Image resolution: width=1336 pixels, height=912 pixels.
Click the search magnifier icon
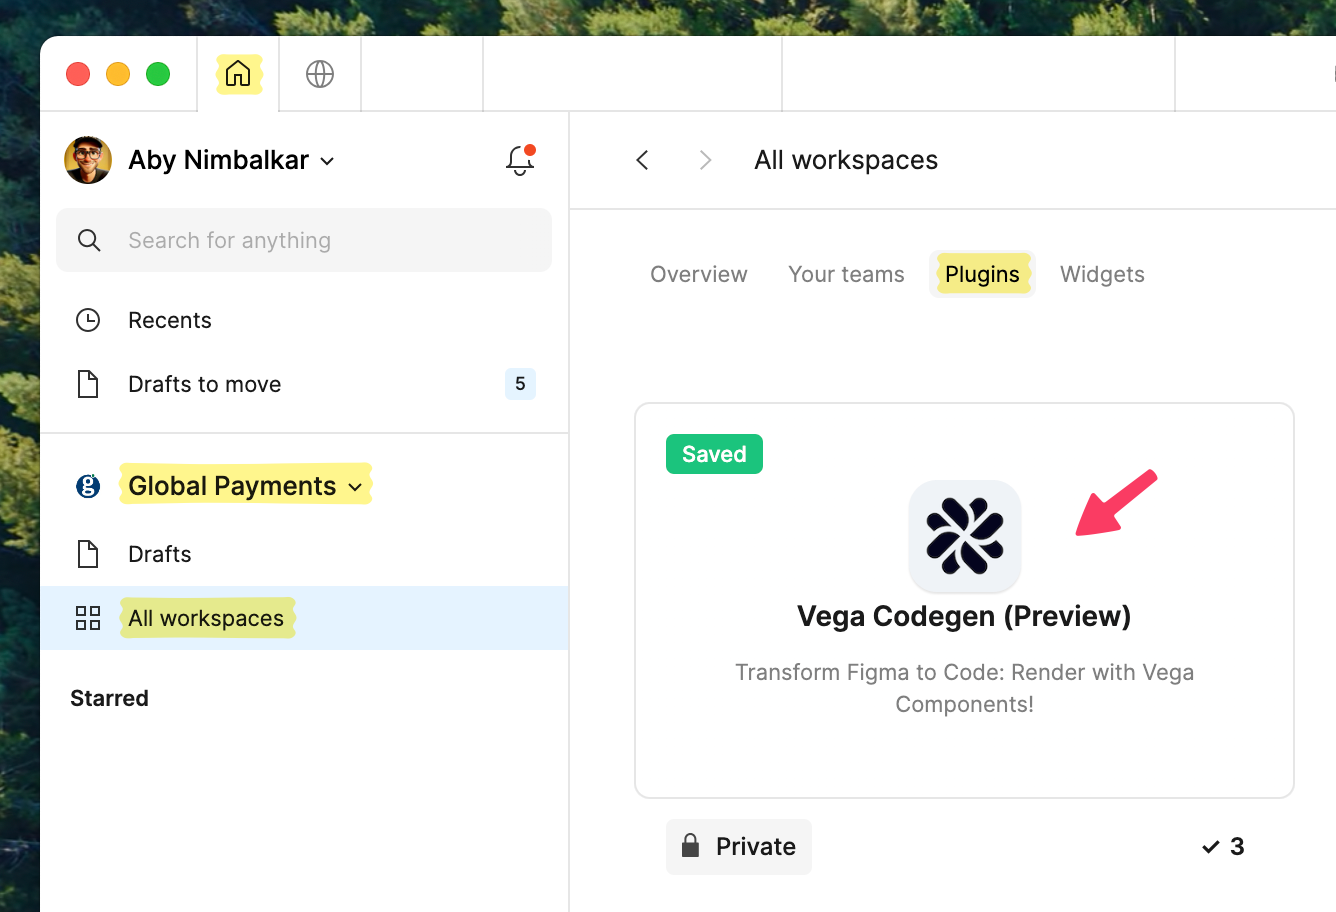[89, 240]
